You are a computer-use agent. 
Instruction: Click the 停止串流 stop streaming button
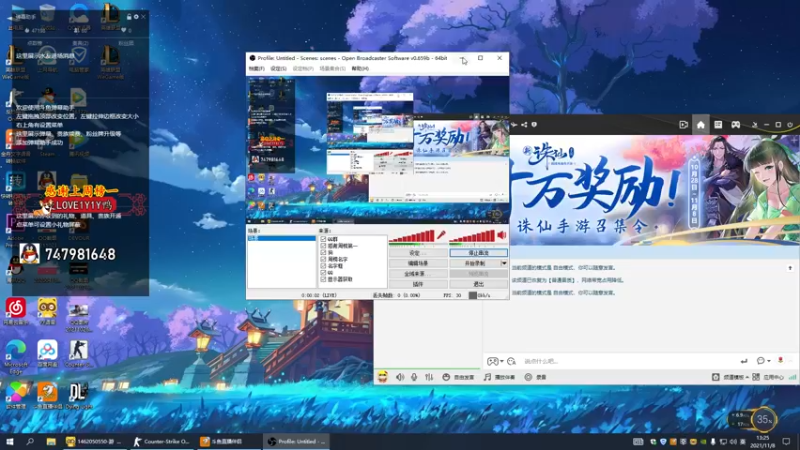pos(478,253)
